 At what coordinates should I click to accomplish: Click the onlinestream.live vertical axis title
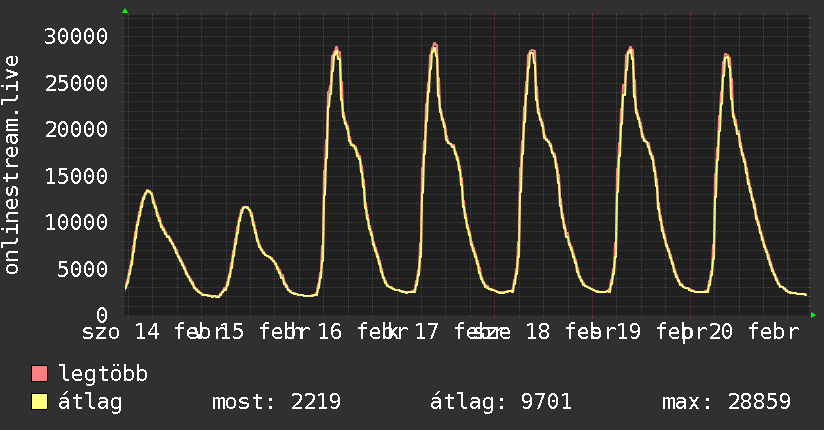13,165
